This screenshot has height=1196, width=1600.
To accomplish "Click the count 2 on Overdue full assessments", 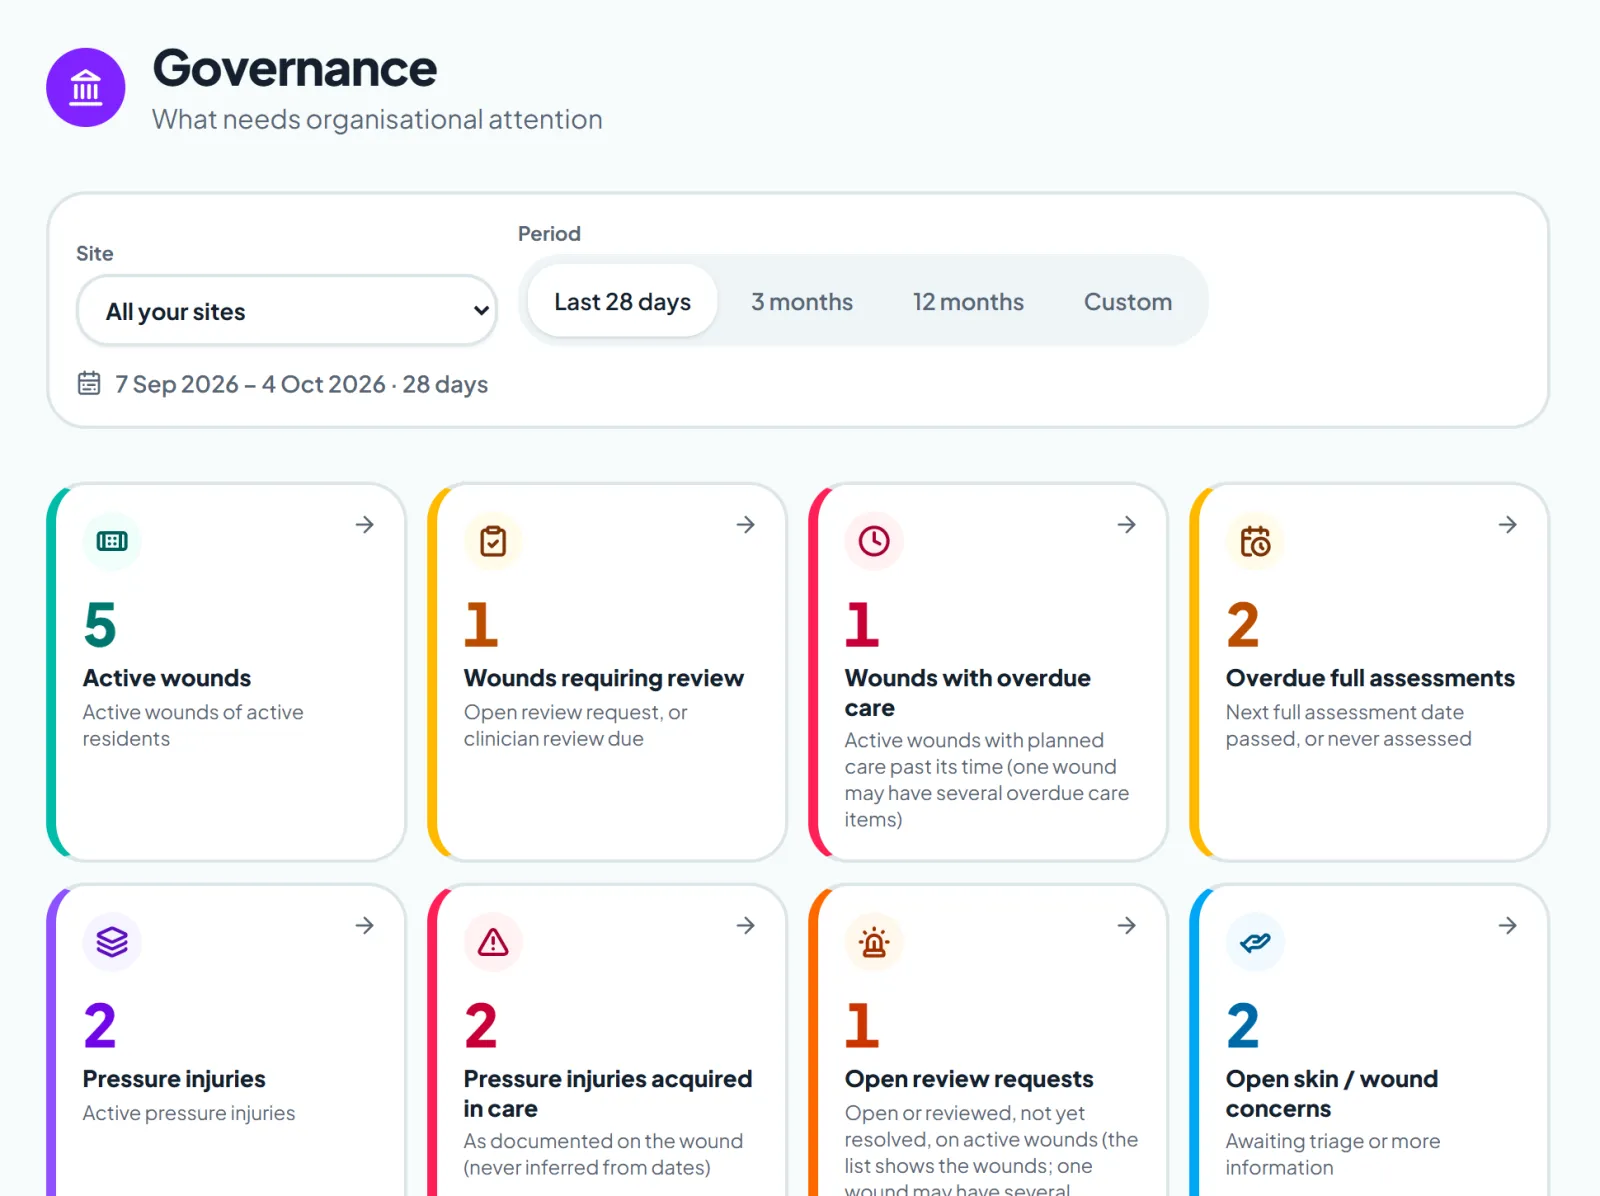I will (1243, 625).
